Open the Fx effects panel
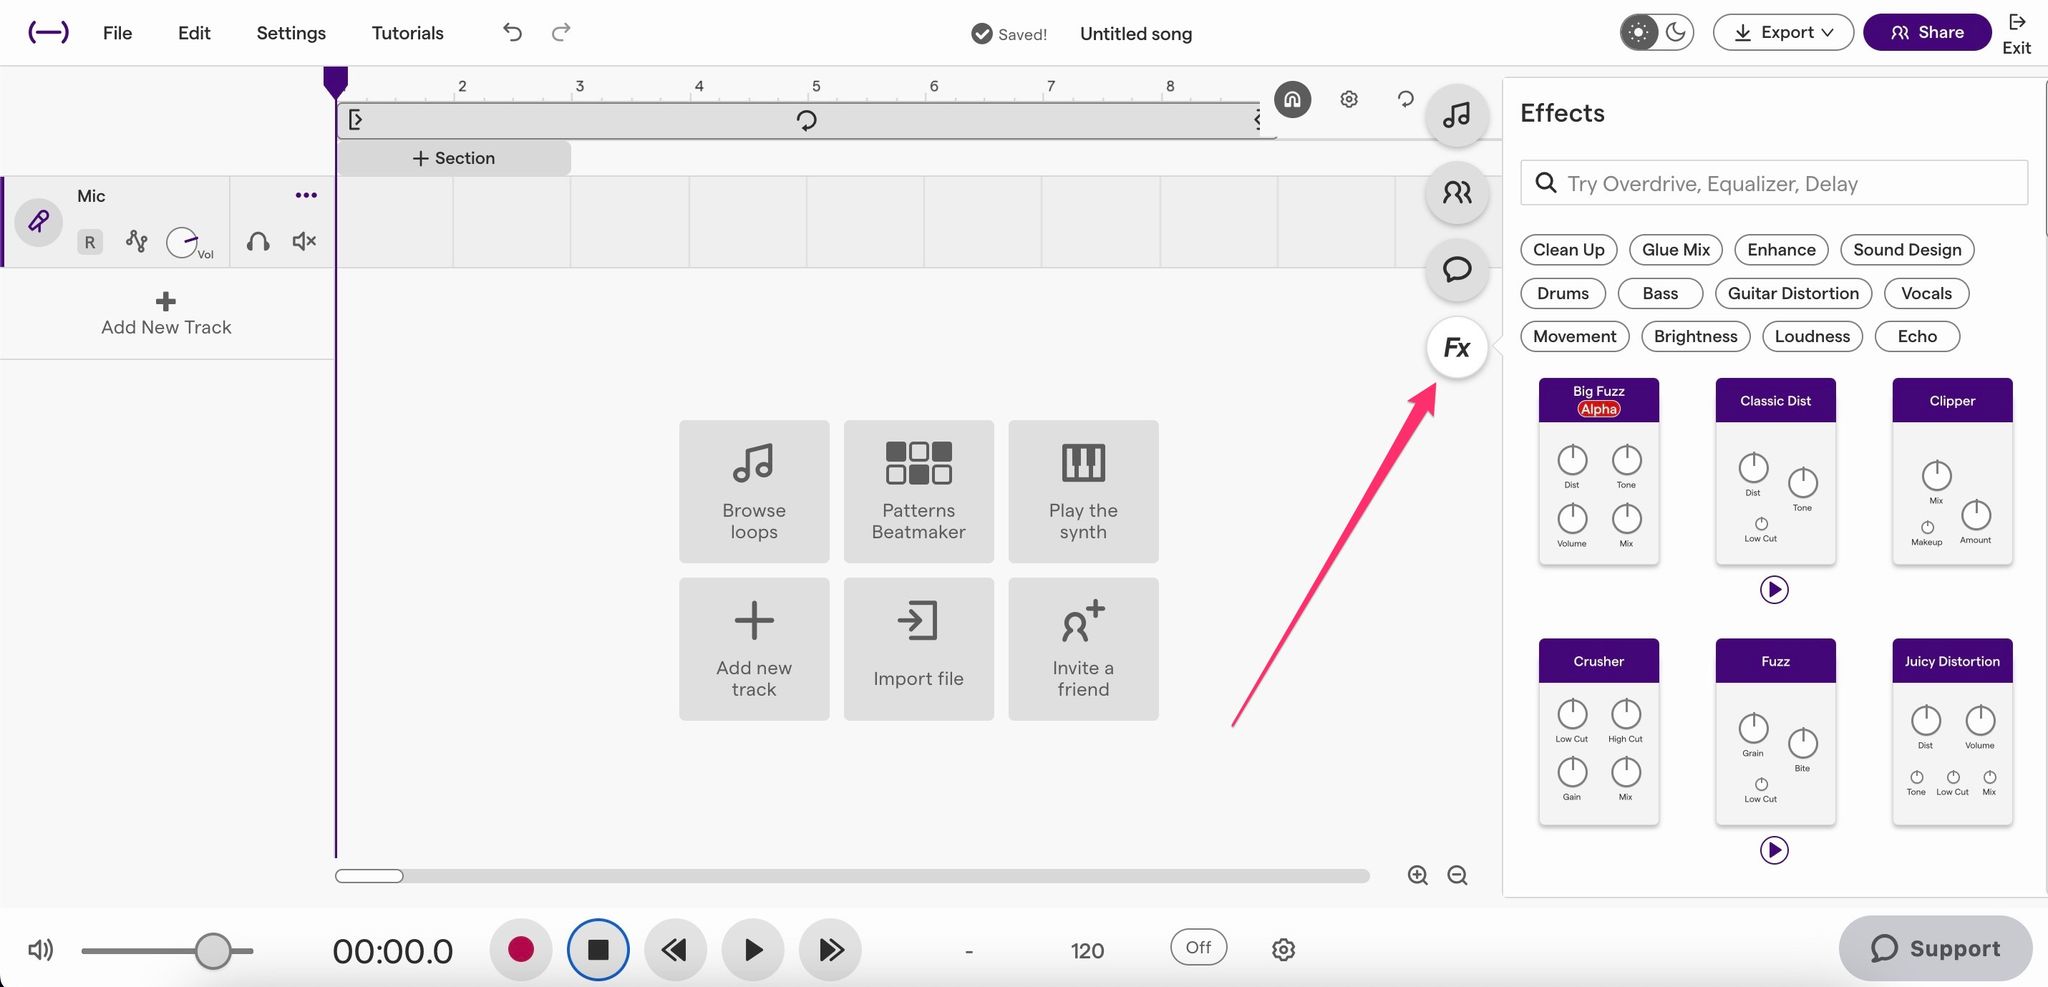This screenshot has height=987, width=2048. 1456,347
